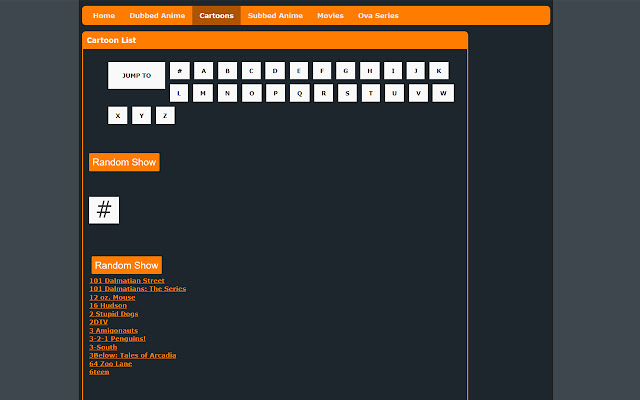640x400 pixels.
Task: Jump to shows starting with K
Action: (438, 71)
